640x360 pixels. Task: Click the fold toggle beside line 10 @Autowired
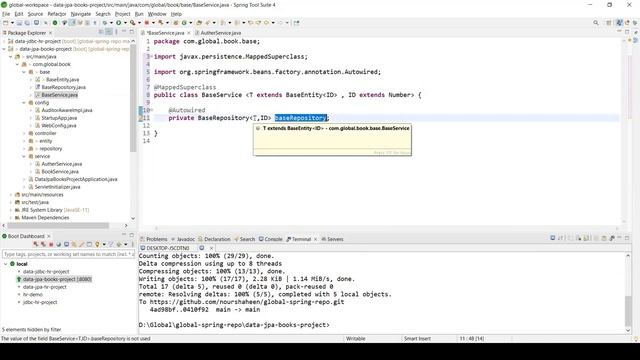tap(152, 110)
